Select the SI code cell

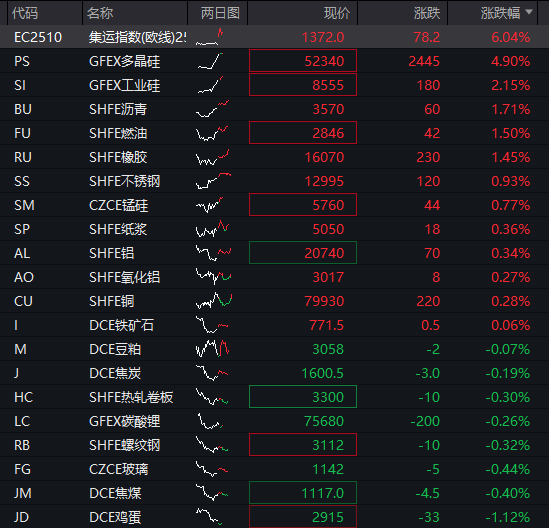coord(20,85)
